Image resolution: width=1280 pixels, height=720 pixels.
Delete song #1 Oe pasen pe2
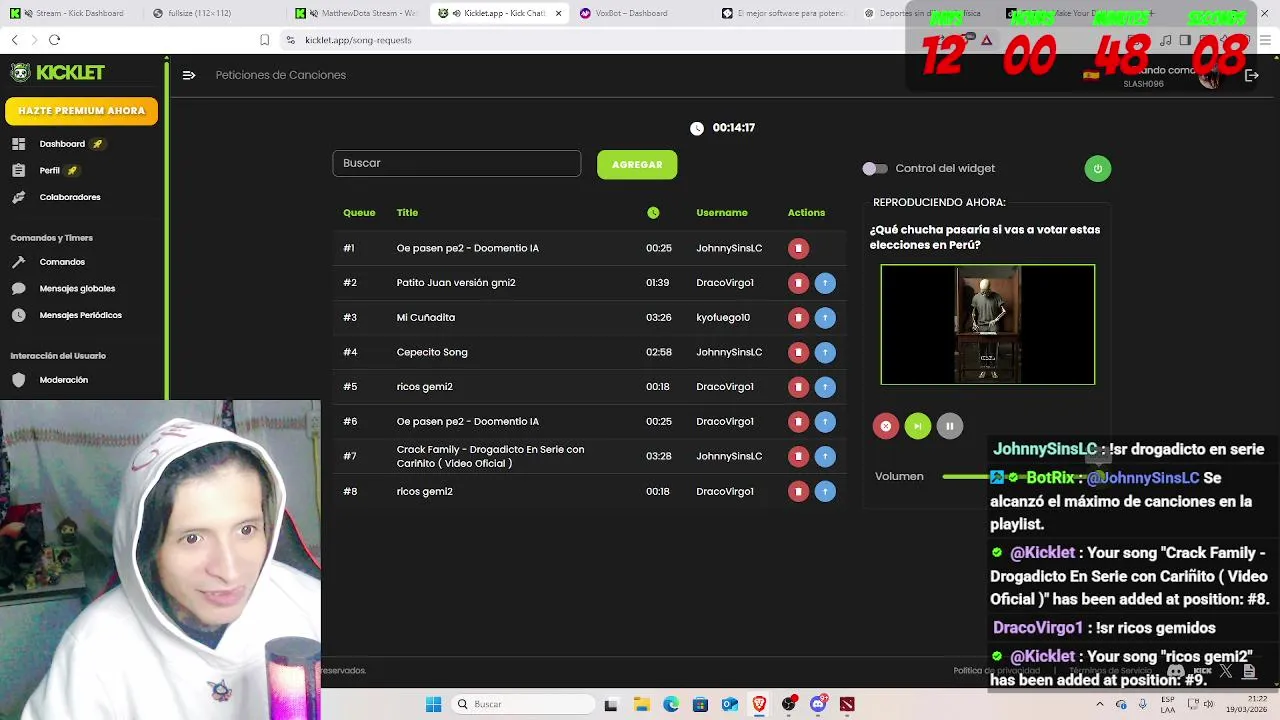click(x=798, y=248)
